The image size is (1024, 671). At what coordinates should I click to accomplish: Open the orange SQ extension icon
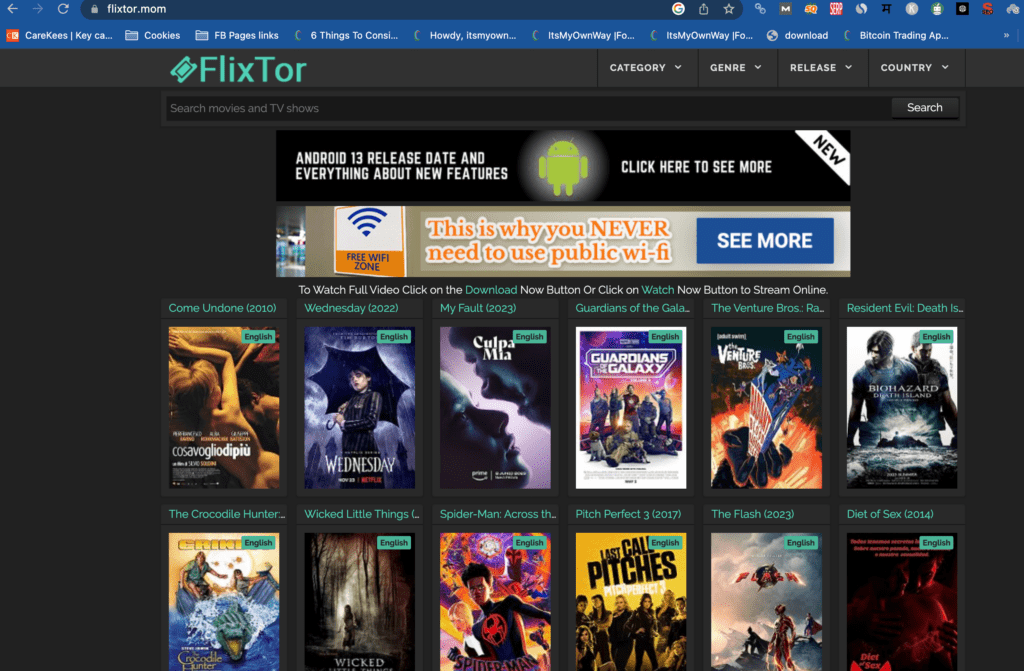[x=811, y=9]
